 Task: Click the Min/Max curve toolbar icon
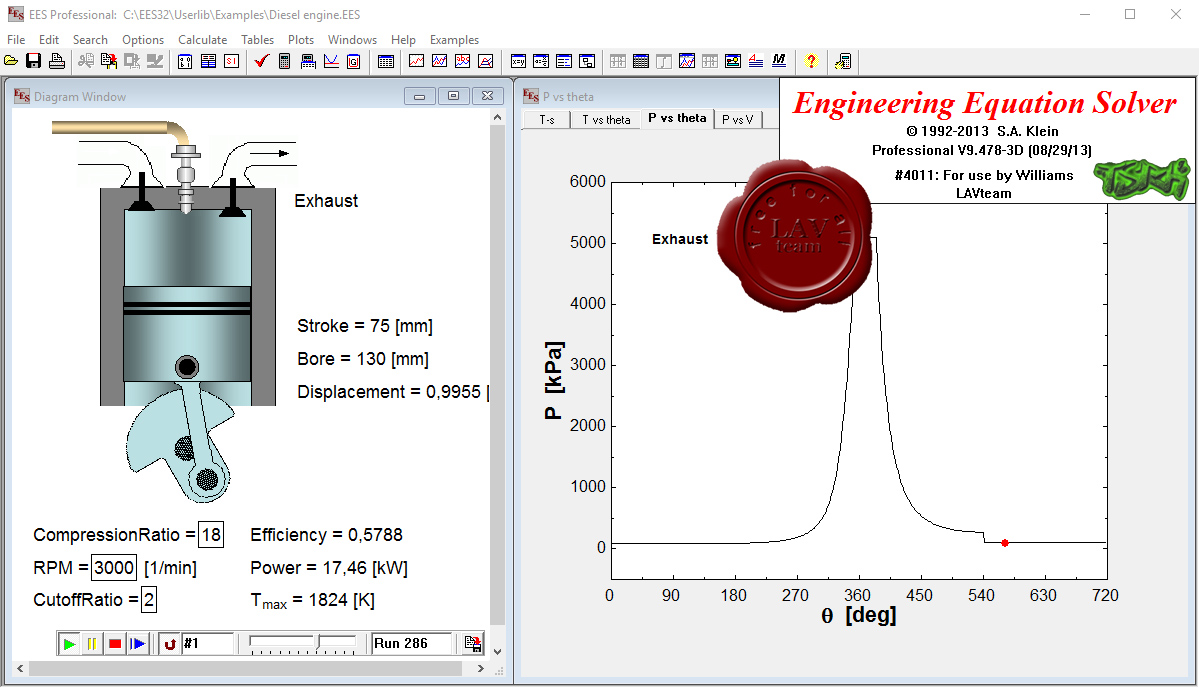click(331, 61)
